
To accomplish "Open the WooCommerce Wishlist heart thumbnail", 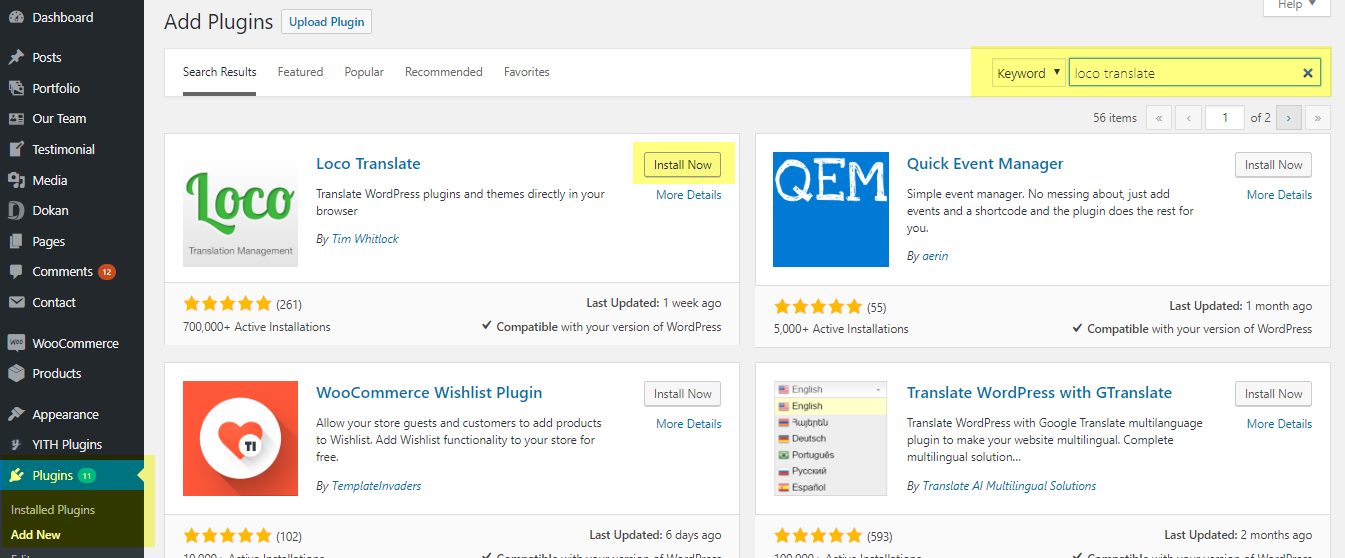I will (241, 439).
